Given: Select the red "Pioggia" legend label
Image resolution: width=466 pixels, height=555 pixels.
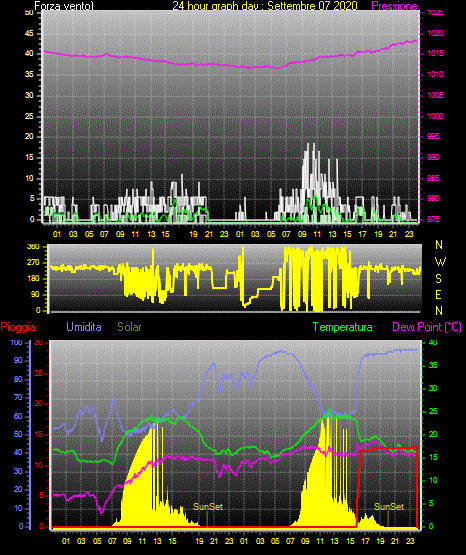Looking at the screenshot, I should click(x=18, y=327).
